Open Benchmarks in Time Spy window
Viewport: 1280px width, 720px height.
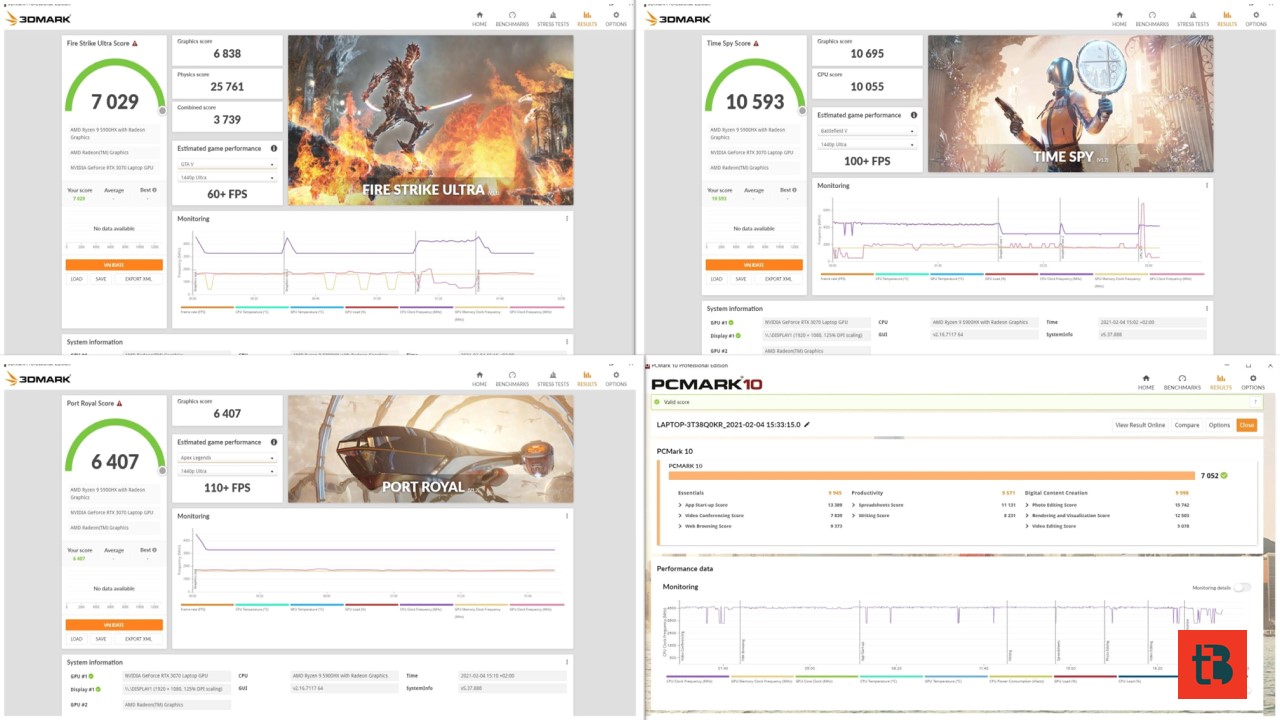pos(1152,18)
